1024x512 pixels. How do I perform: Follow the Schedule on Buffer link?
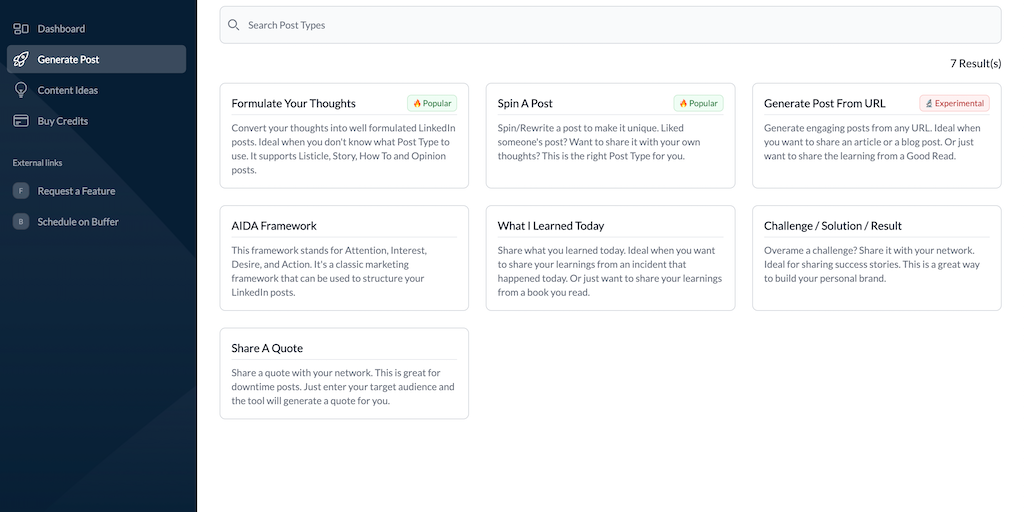[x=78, y=221]
